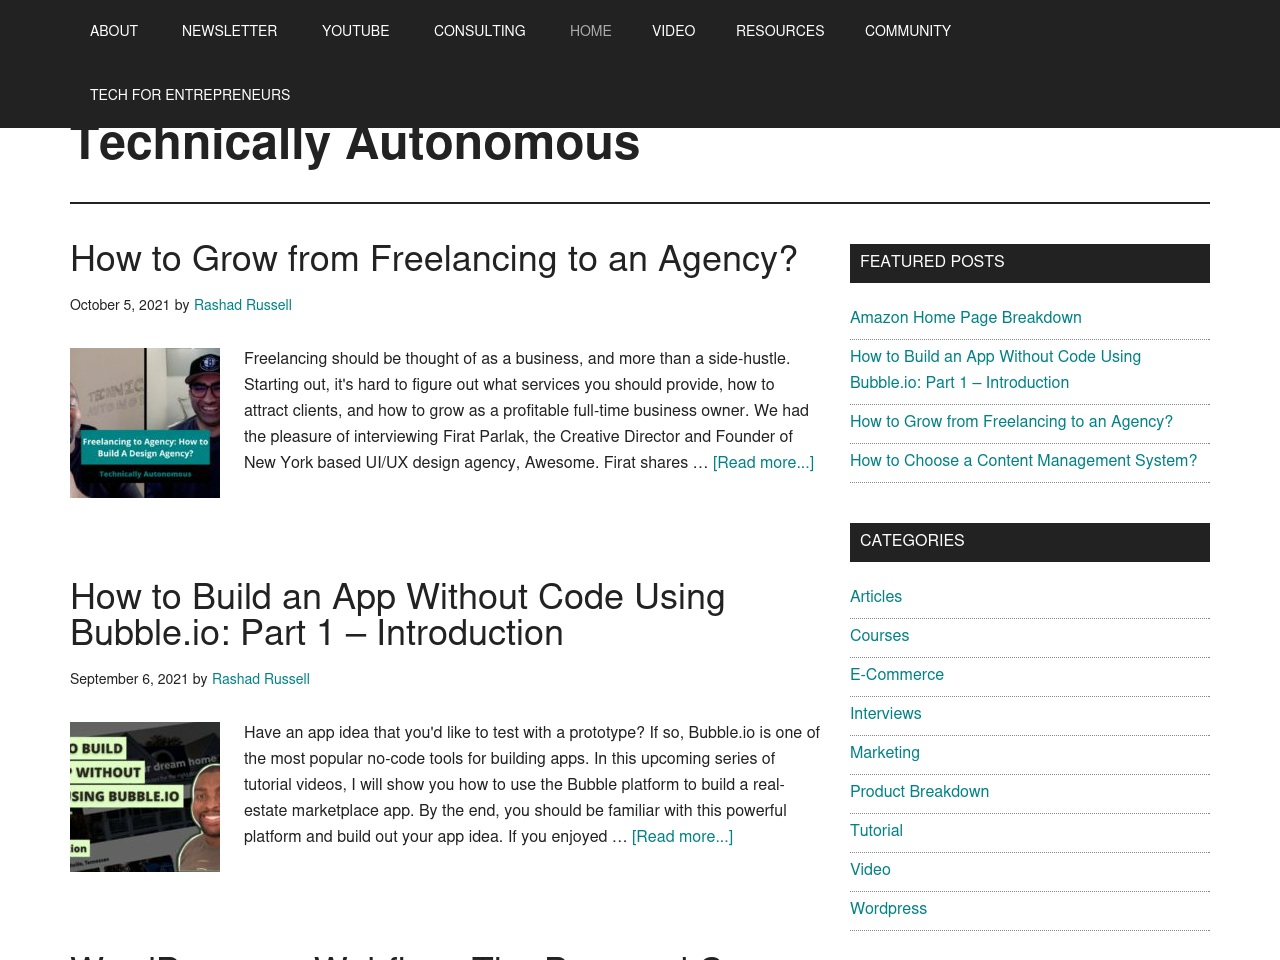Open the Consulting page
The image size is (1280, 960).
479,31
